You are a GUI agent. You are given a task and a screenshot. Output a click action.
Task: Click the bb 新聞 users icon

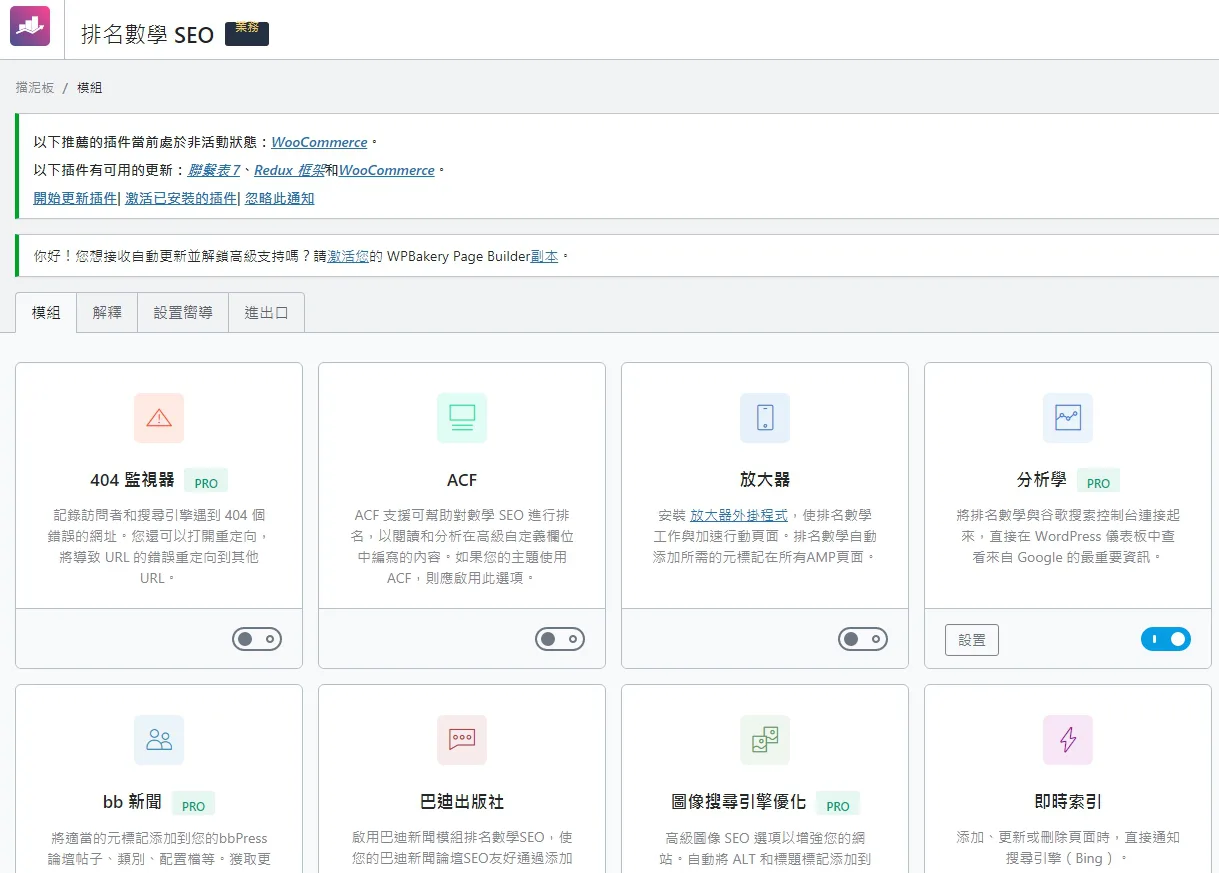click(159, 740)
